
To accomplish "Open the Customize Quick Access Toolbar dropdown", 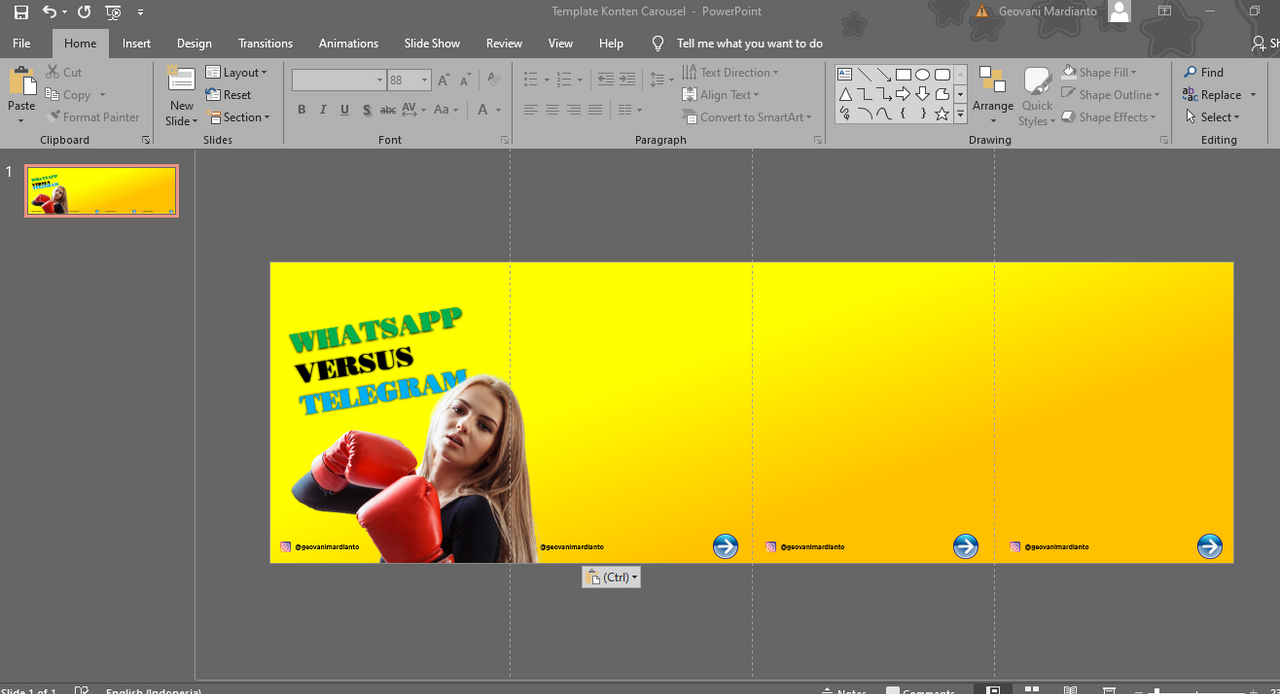I will (140, 12).
